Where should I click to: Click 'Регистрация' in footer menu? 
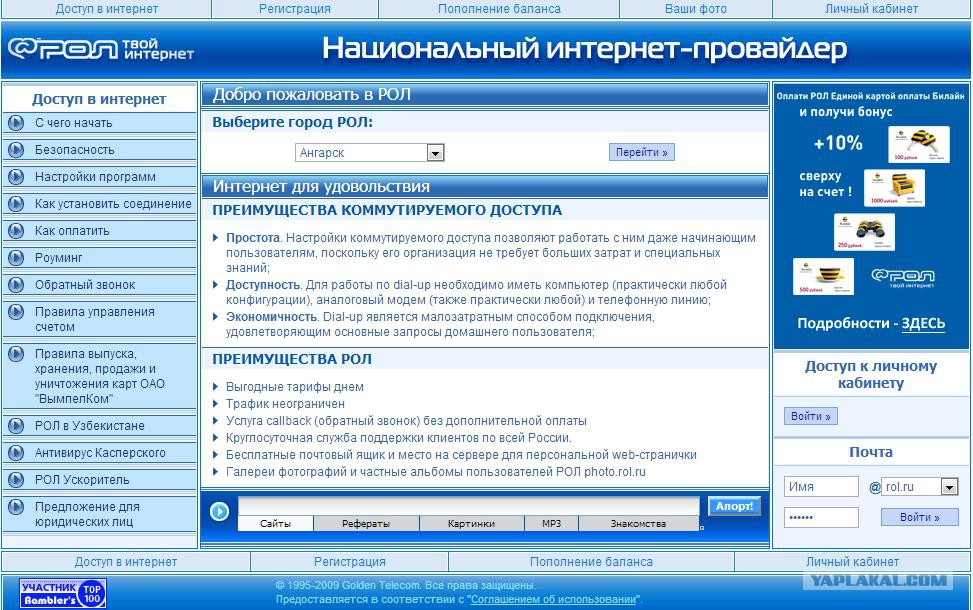point(350,562)
